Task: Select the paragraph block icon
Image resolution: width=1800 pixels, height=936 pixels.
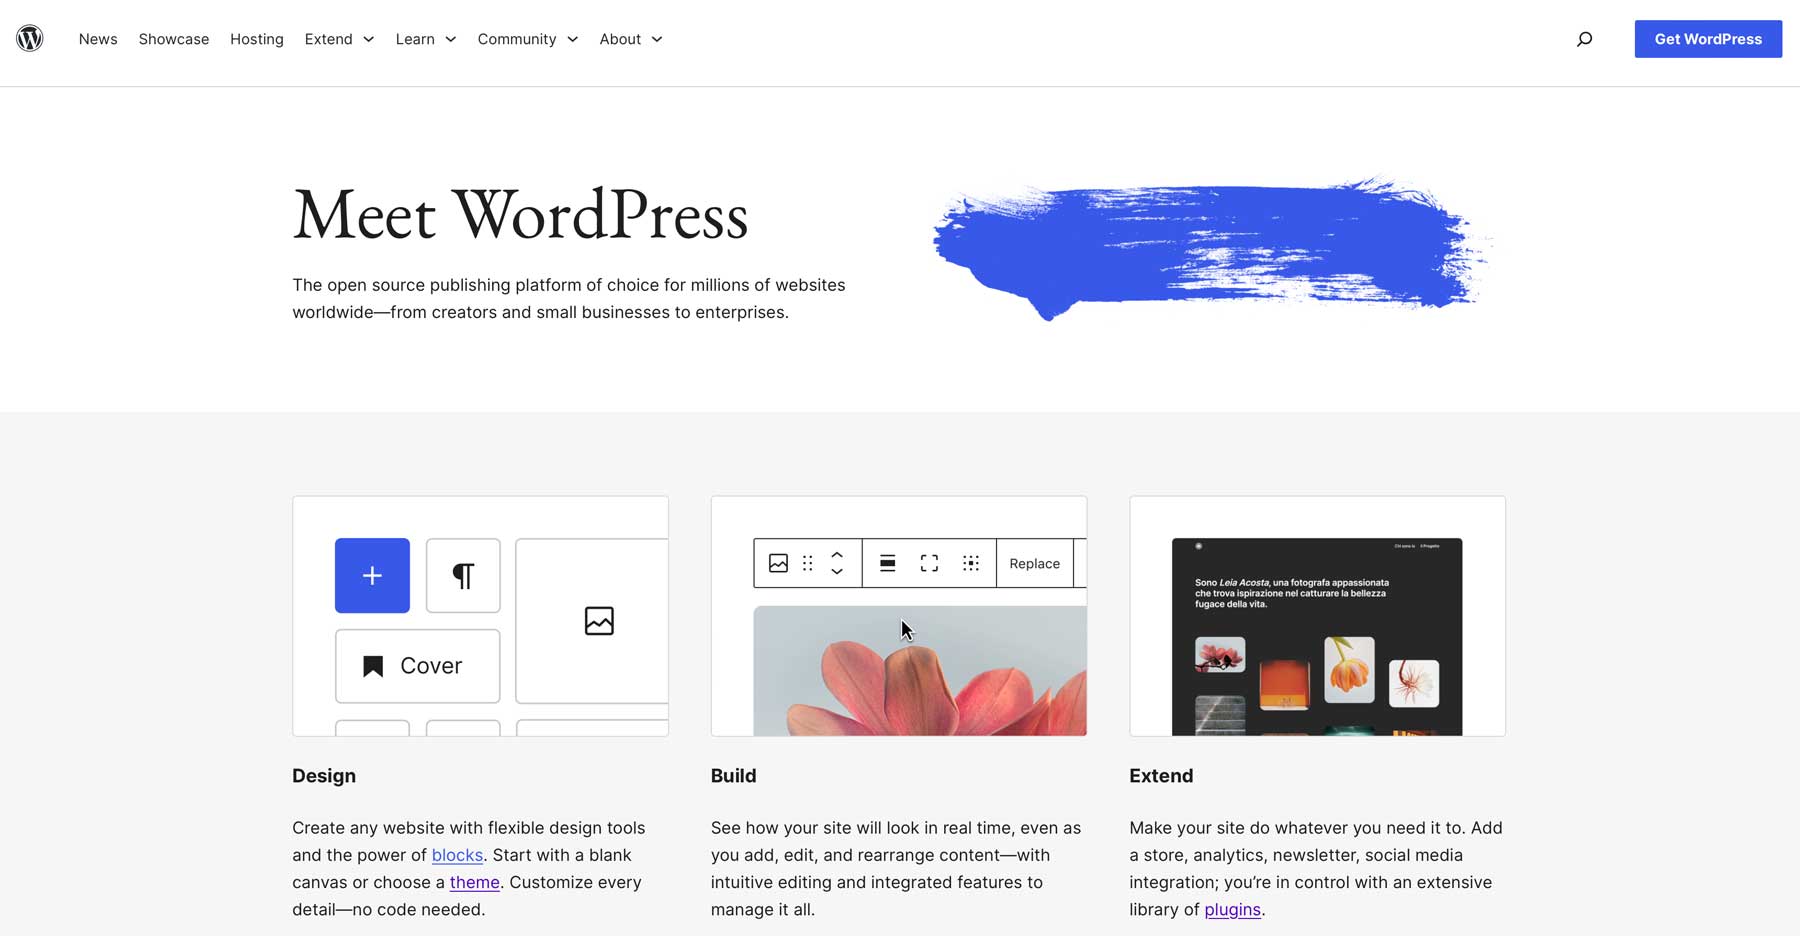Action: (463, 575)
